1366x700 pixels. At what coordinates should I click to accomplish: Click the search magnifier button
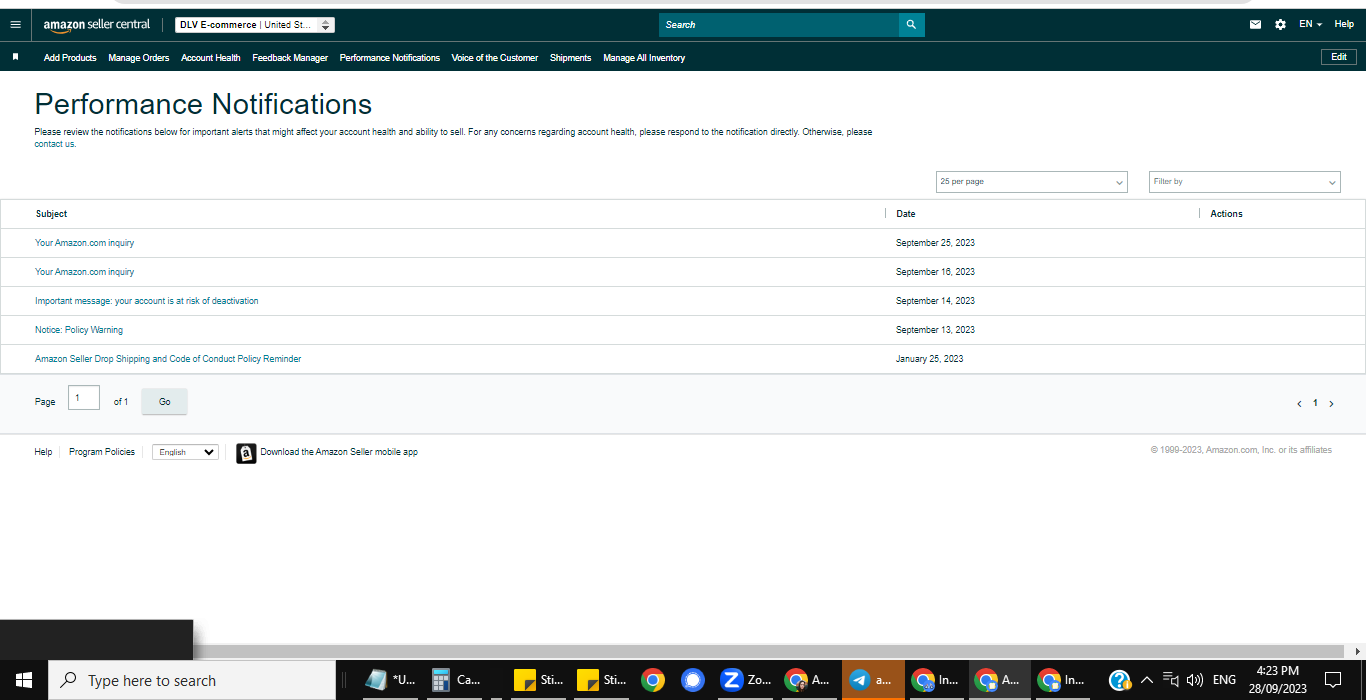coord(911,24)
